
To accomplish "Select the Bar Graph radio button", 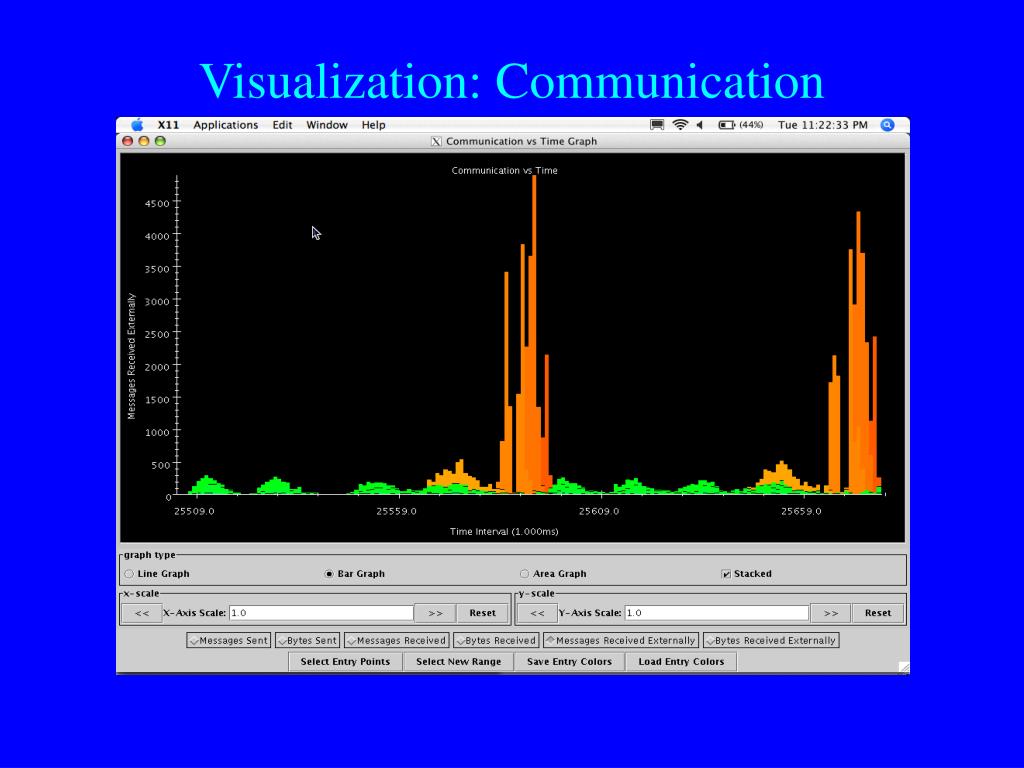I will [328, 573].
